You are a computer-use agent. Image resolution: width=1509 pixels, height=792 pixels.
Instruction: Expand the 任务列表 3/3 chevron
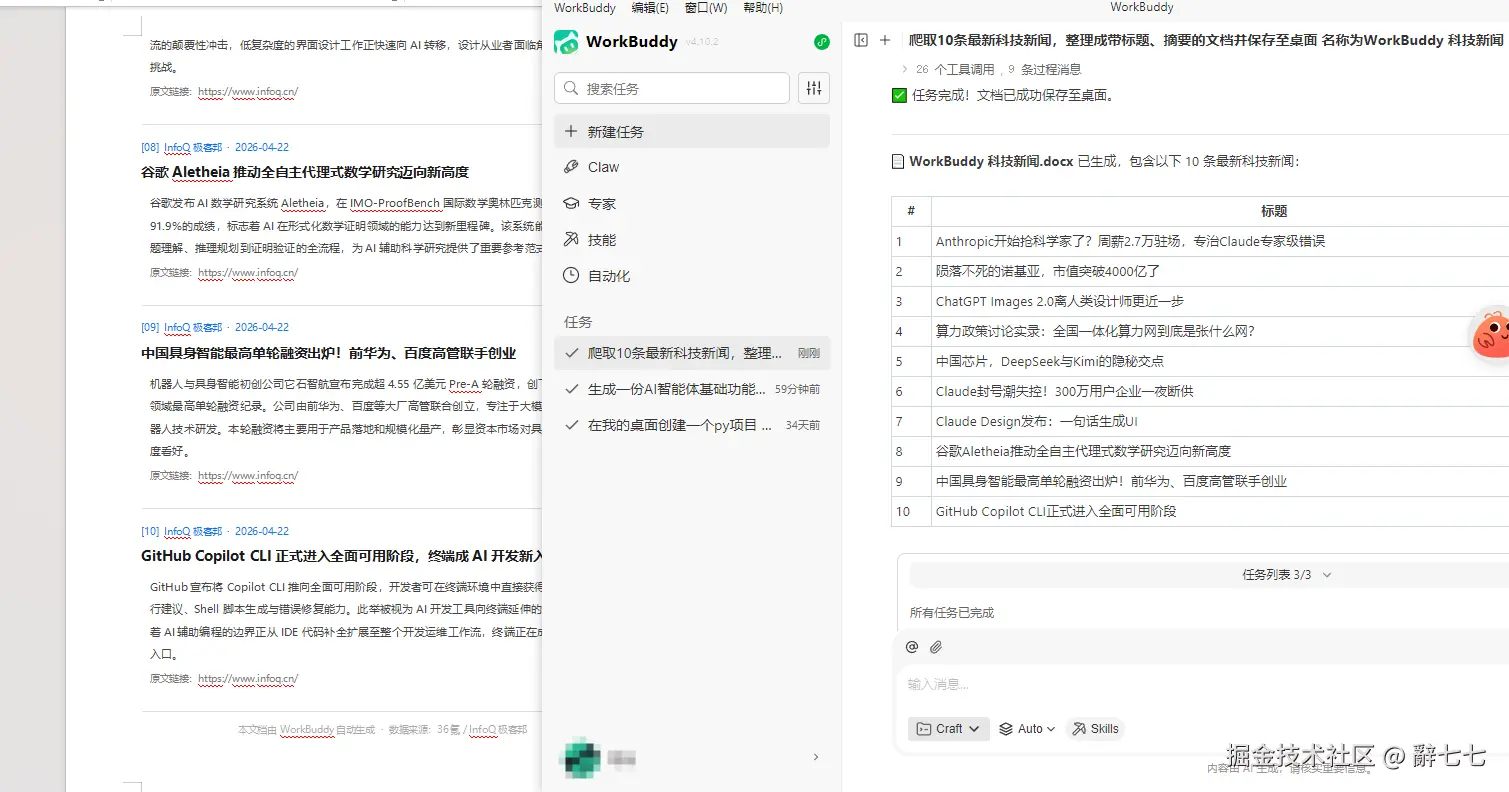point(1327,575)
